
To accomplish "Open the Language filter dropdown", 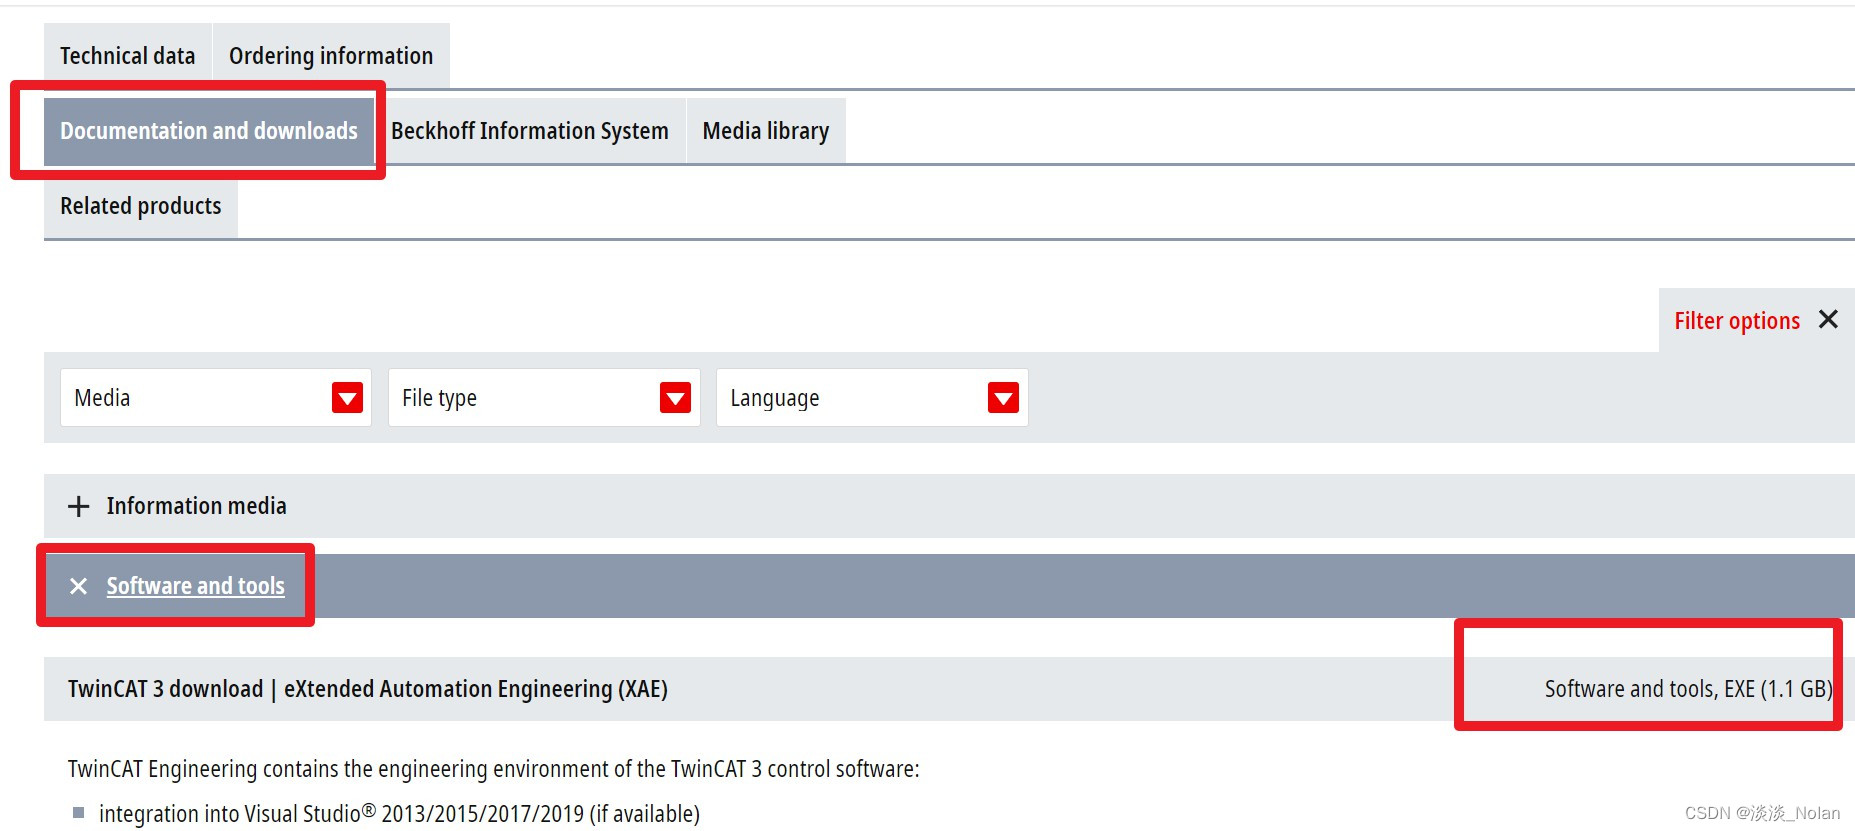I will [856, 398].
